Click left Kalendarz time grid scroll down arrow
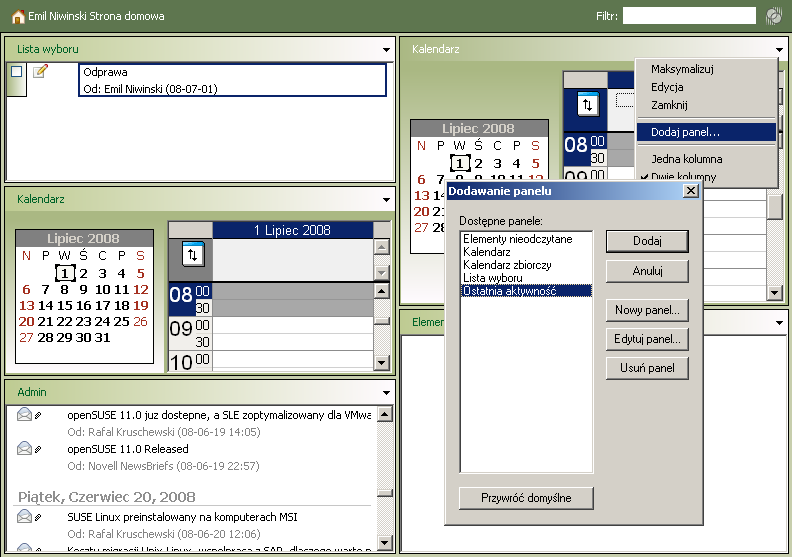The width and height of the screenshot is (792, 557). tap(382, 363)
